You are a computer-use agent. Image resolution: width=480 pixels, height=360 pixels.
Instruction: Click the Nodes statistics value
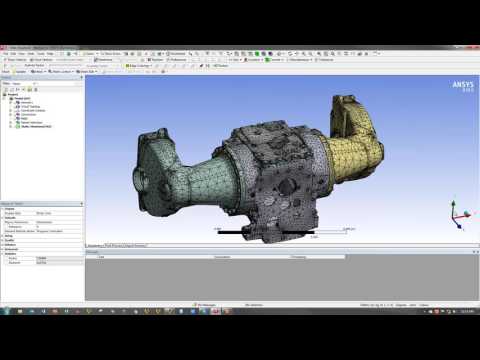59,258
